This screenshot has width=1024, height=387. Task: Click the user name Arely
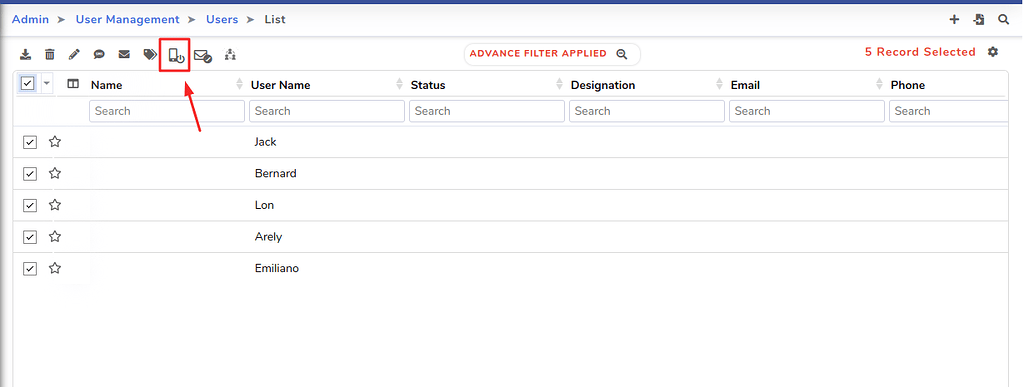(x=268, y=237)
